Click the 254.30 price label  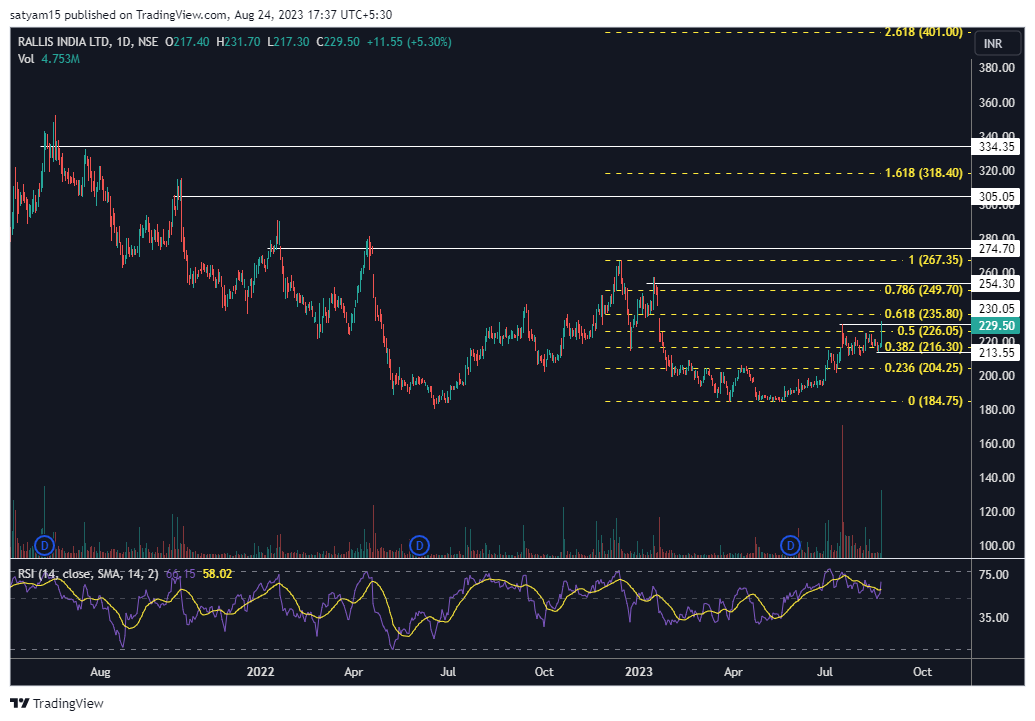[x=996, y=284]
